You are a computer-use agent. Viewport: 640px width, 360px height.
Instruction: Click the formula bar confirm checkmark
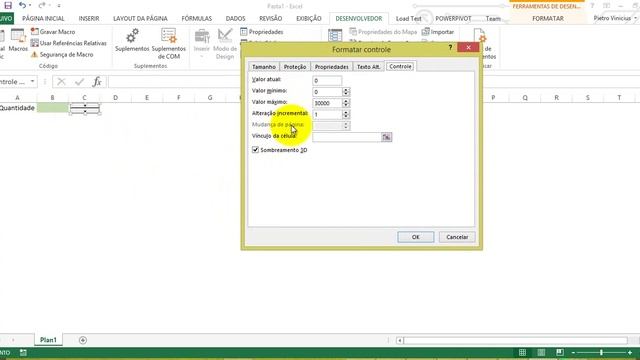79,82
